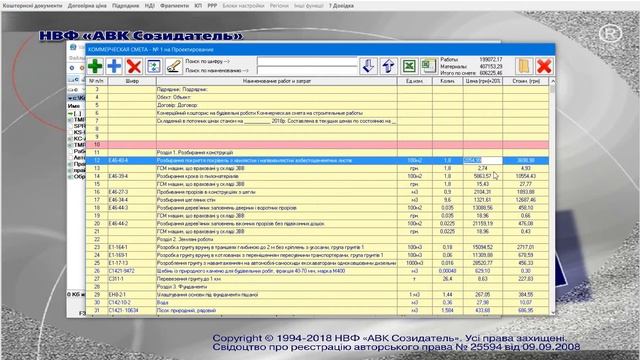This screenshot has height=360, width=640.
Task: Click the red X delete-row icon
Action: [133, 66]
